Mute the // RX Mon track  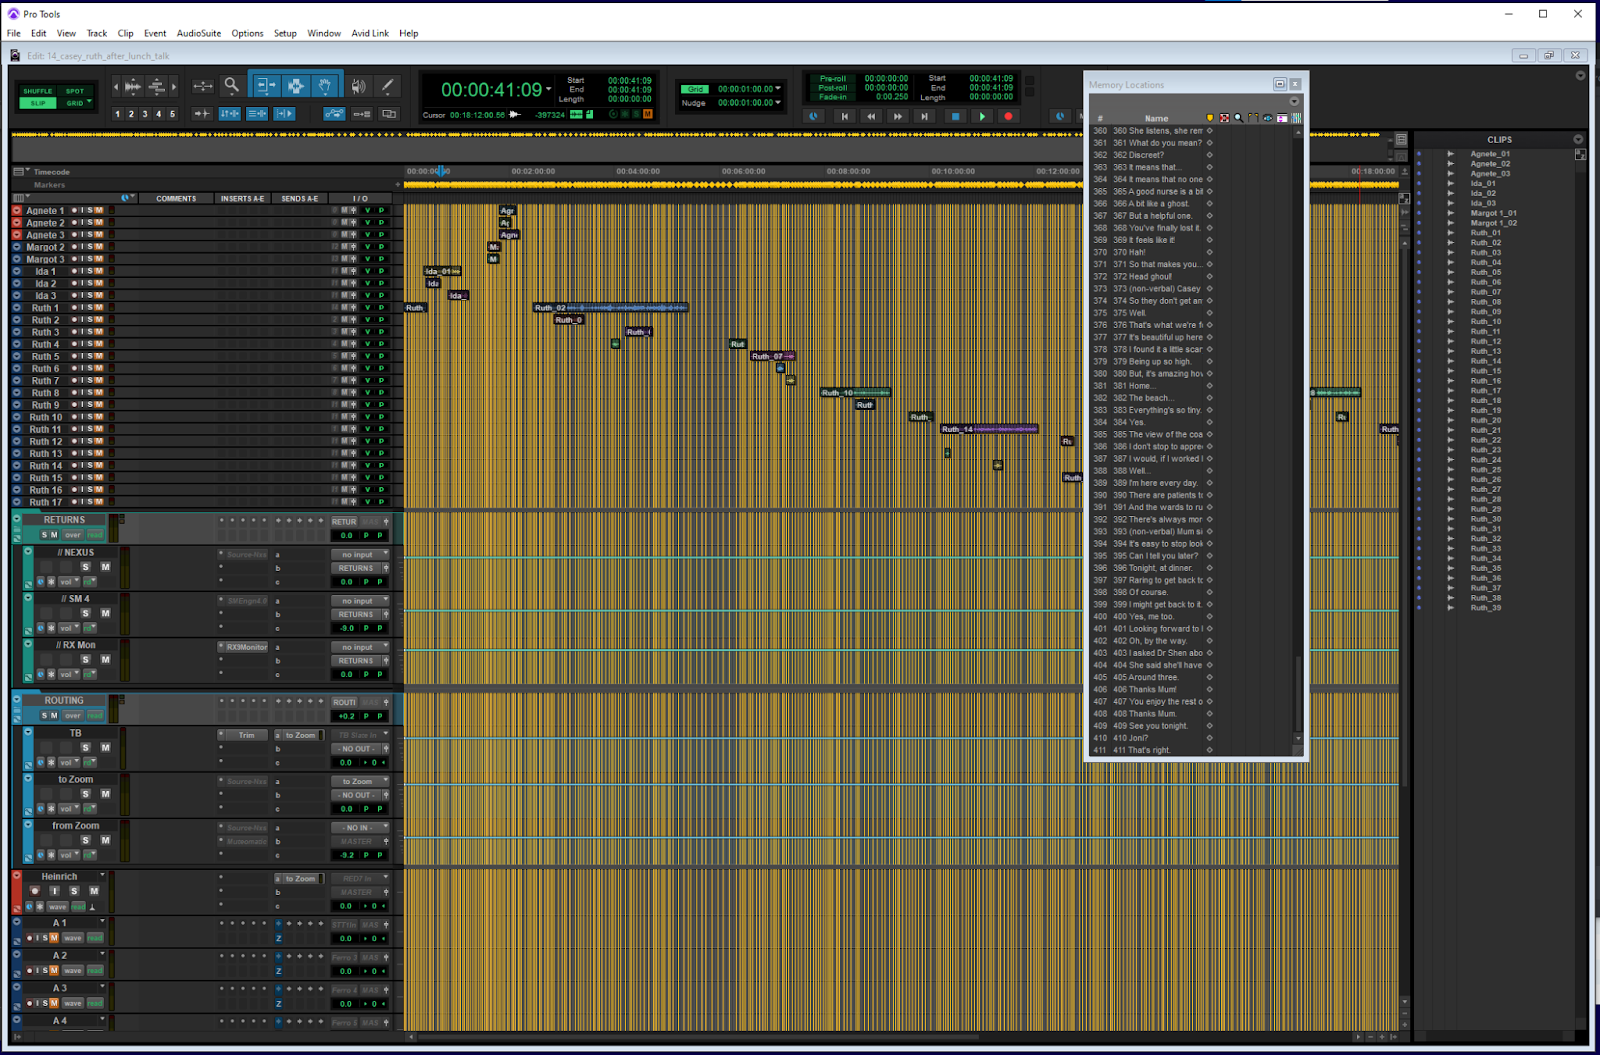click(x=105, y=659)
